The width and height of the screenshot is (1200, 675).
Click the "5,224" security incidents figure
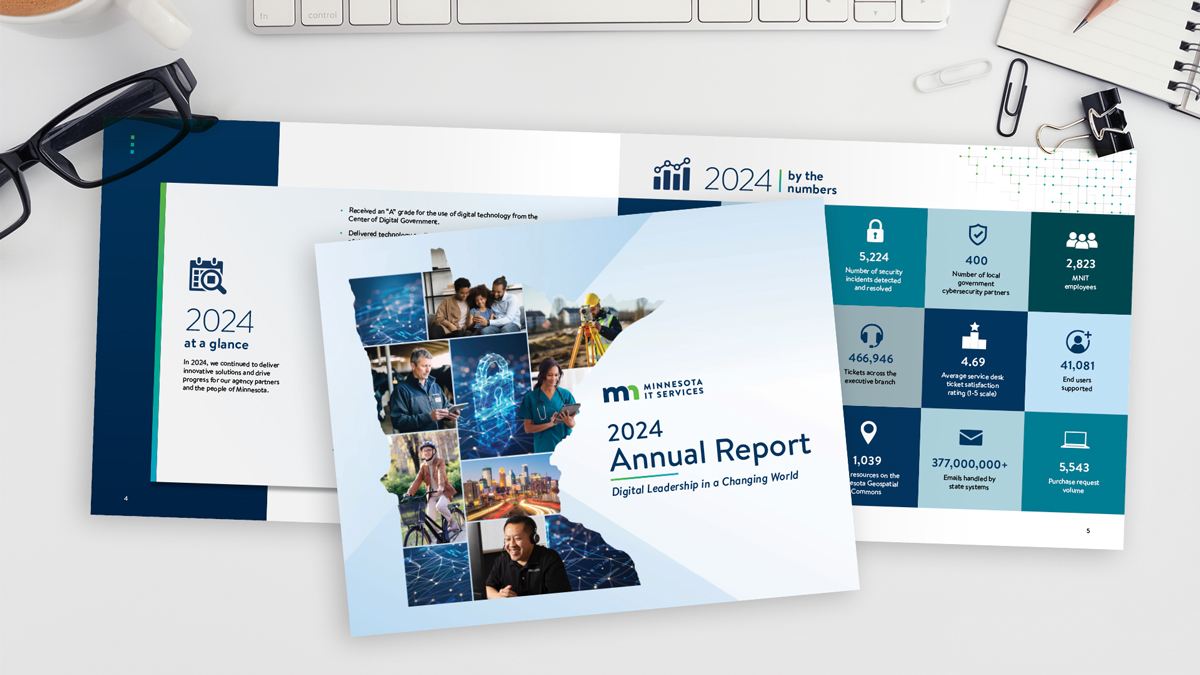pyautogui.click(x=876, y=256)
